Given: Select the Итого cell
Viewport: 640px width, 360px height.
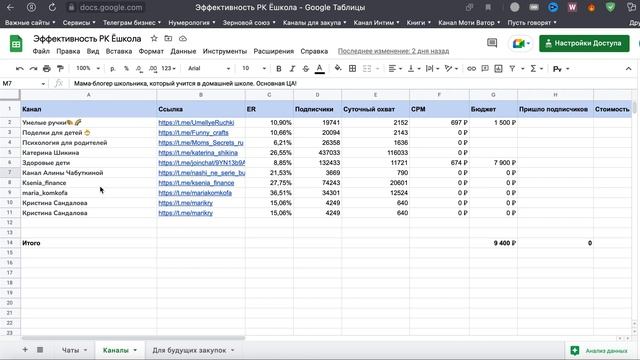Looking at the screenshot, I should pos(89,243).
